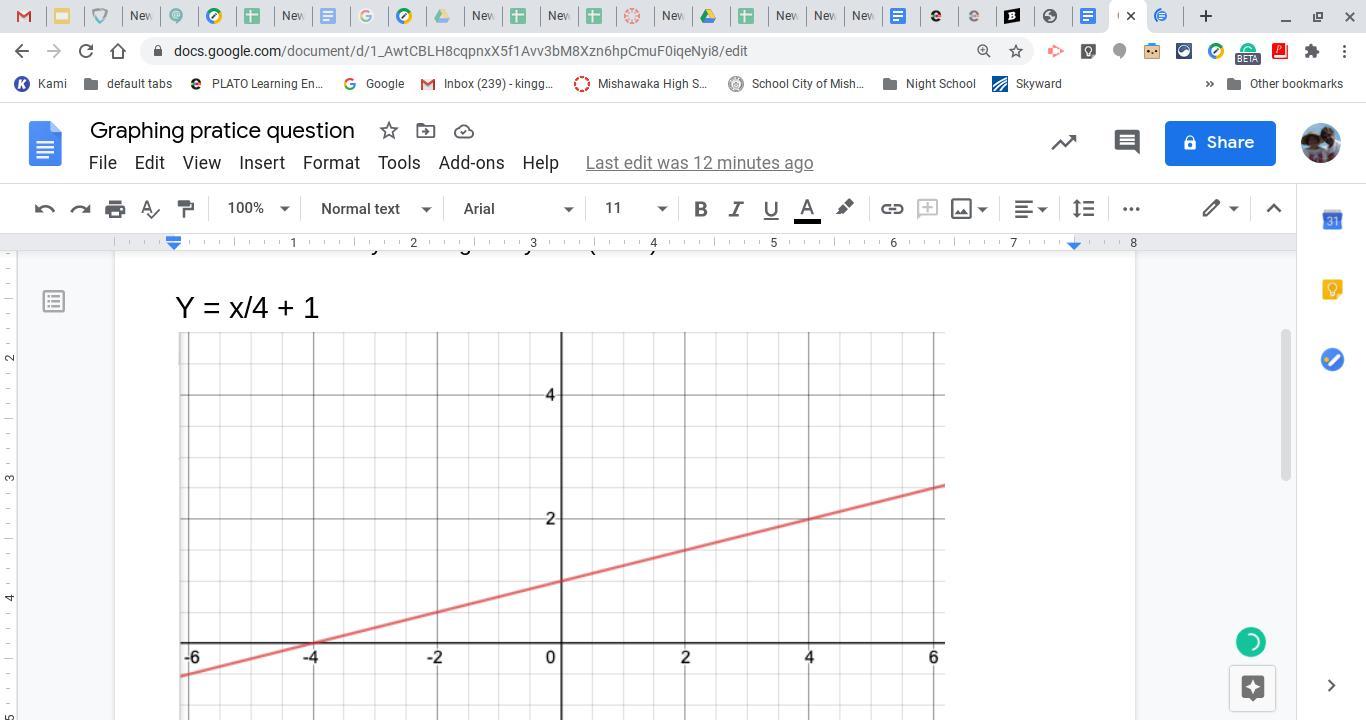Hide the side panel with arrow
Viewport: 1366px width, 720px height.
(x=1331, y=686)
